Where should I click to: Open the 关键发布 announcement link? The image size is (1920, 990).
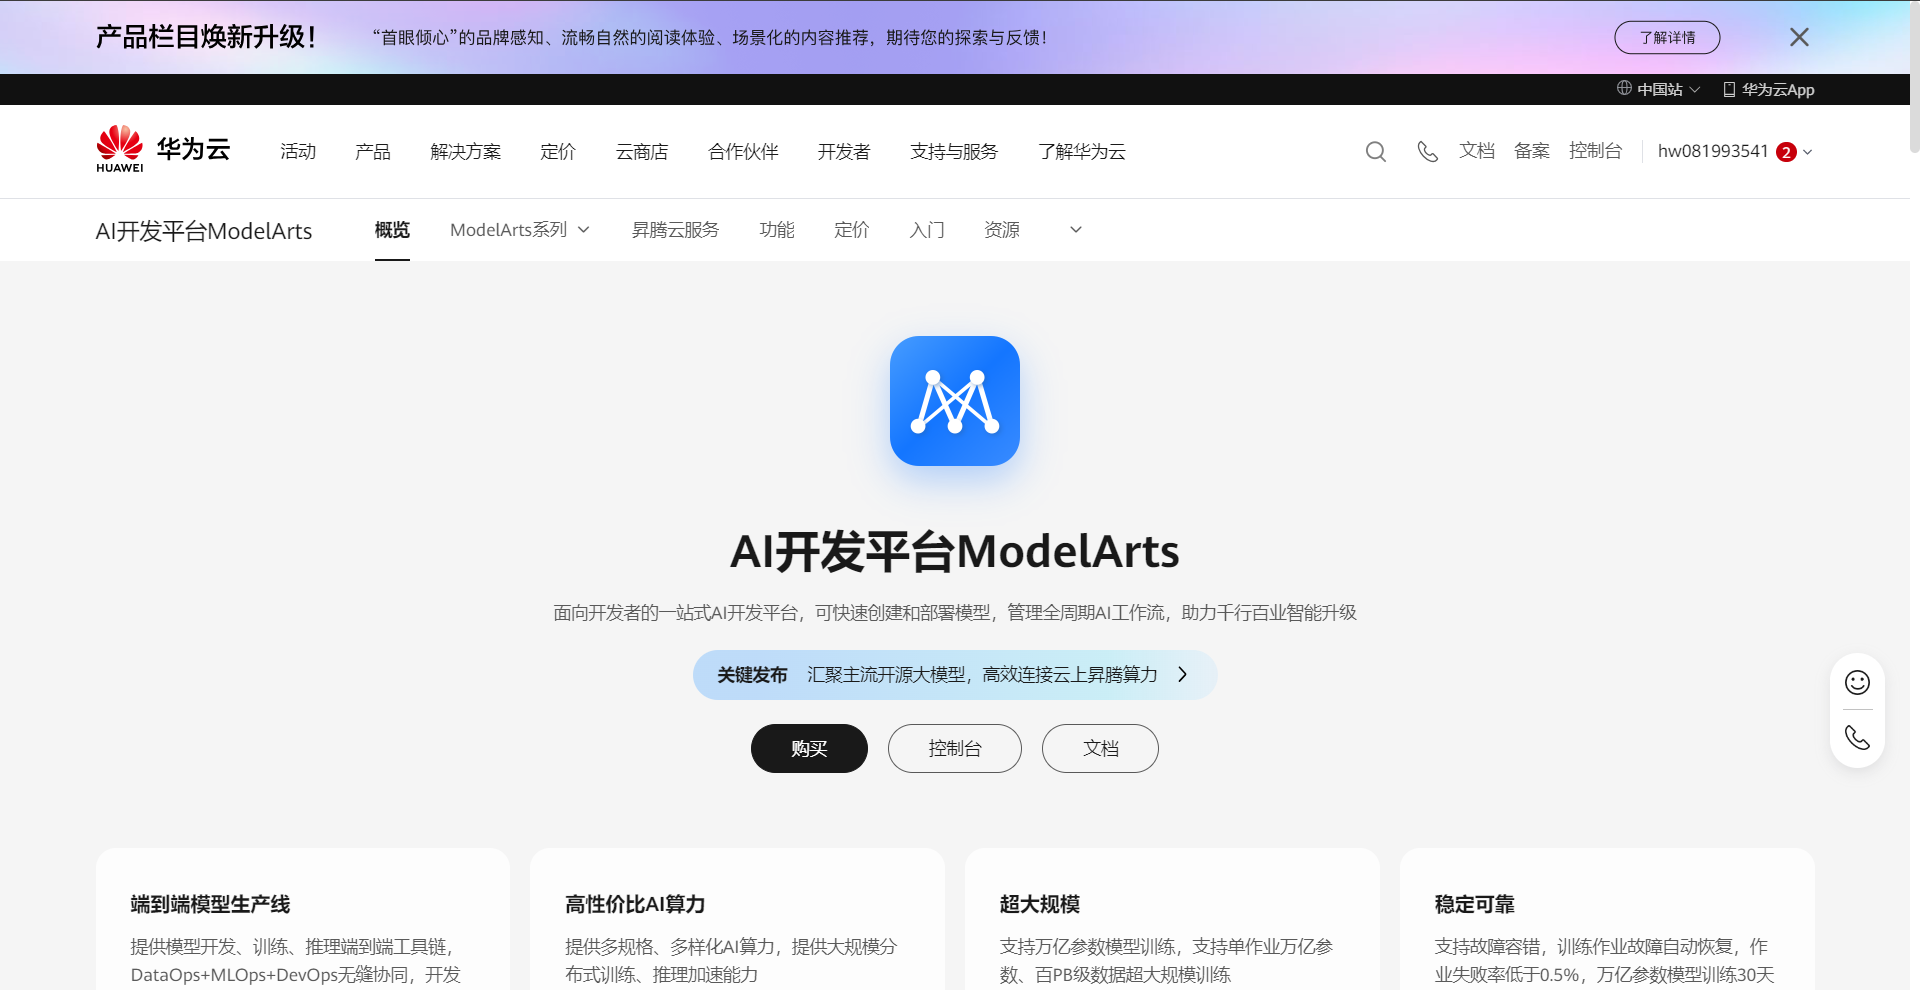955,675
